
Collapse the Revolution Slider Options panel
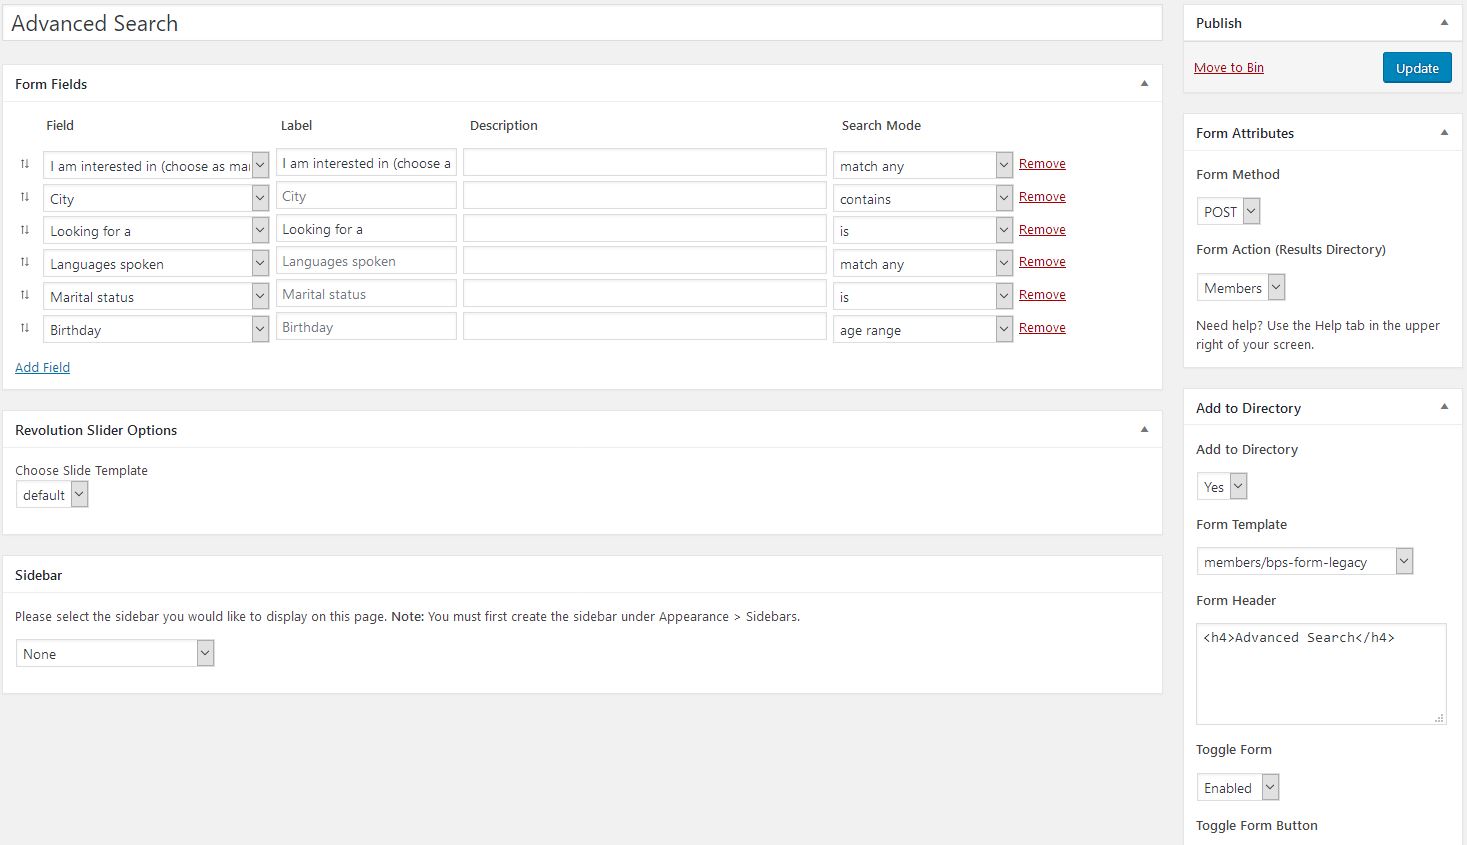[x=1144, y=430]
